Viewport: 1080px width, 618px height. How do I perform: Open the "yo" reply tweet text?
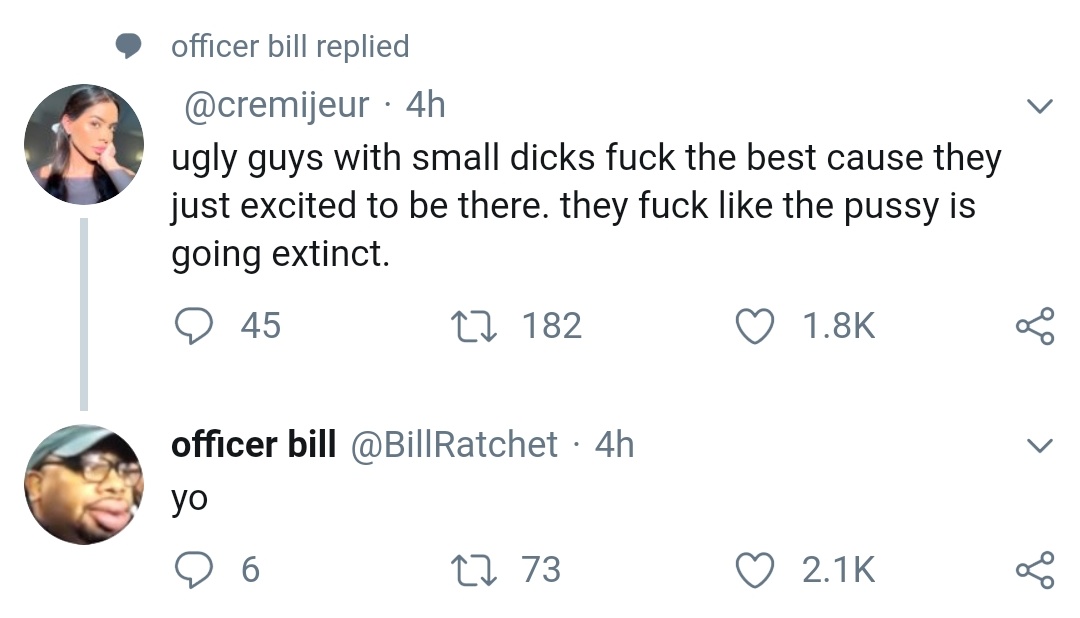[x=189, y=497]
